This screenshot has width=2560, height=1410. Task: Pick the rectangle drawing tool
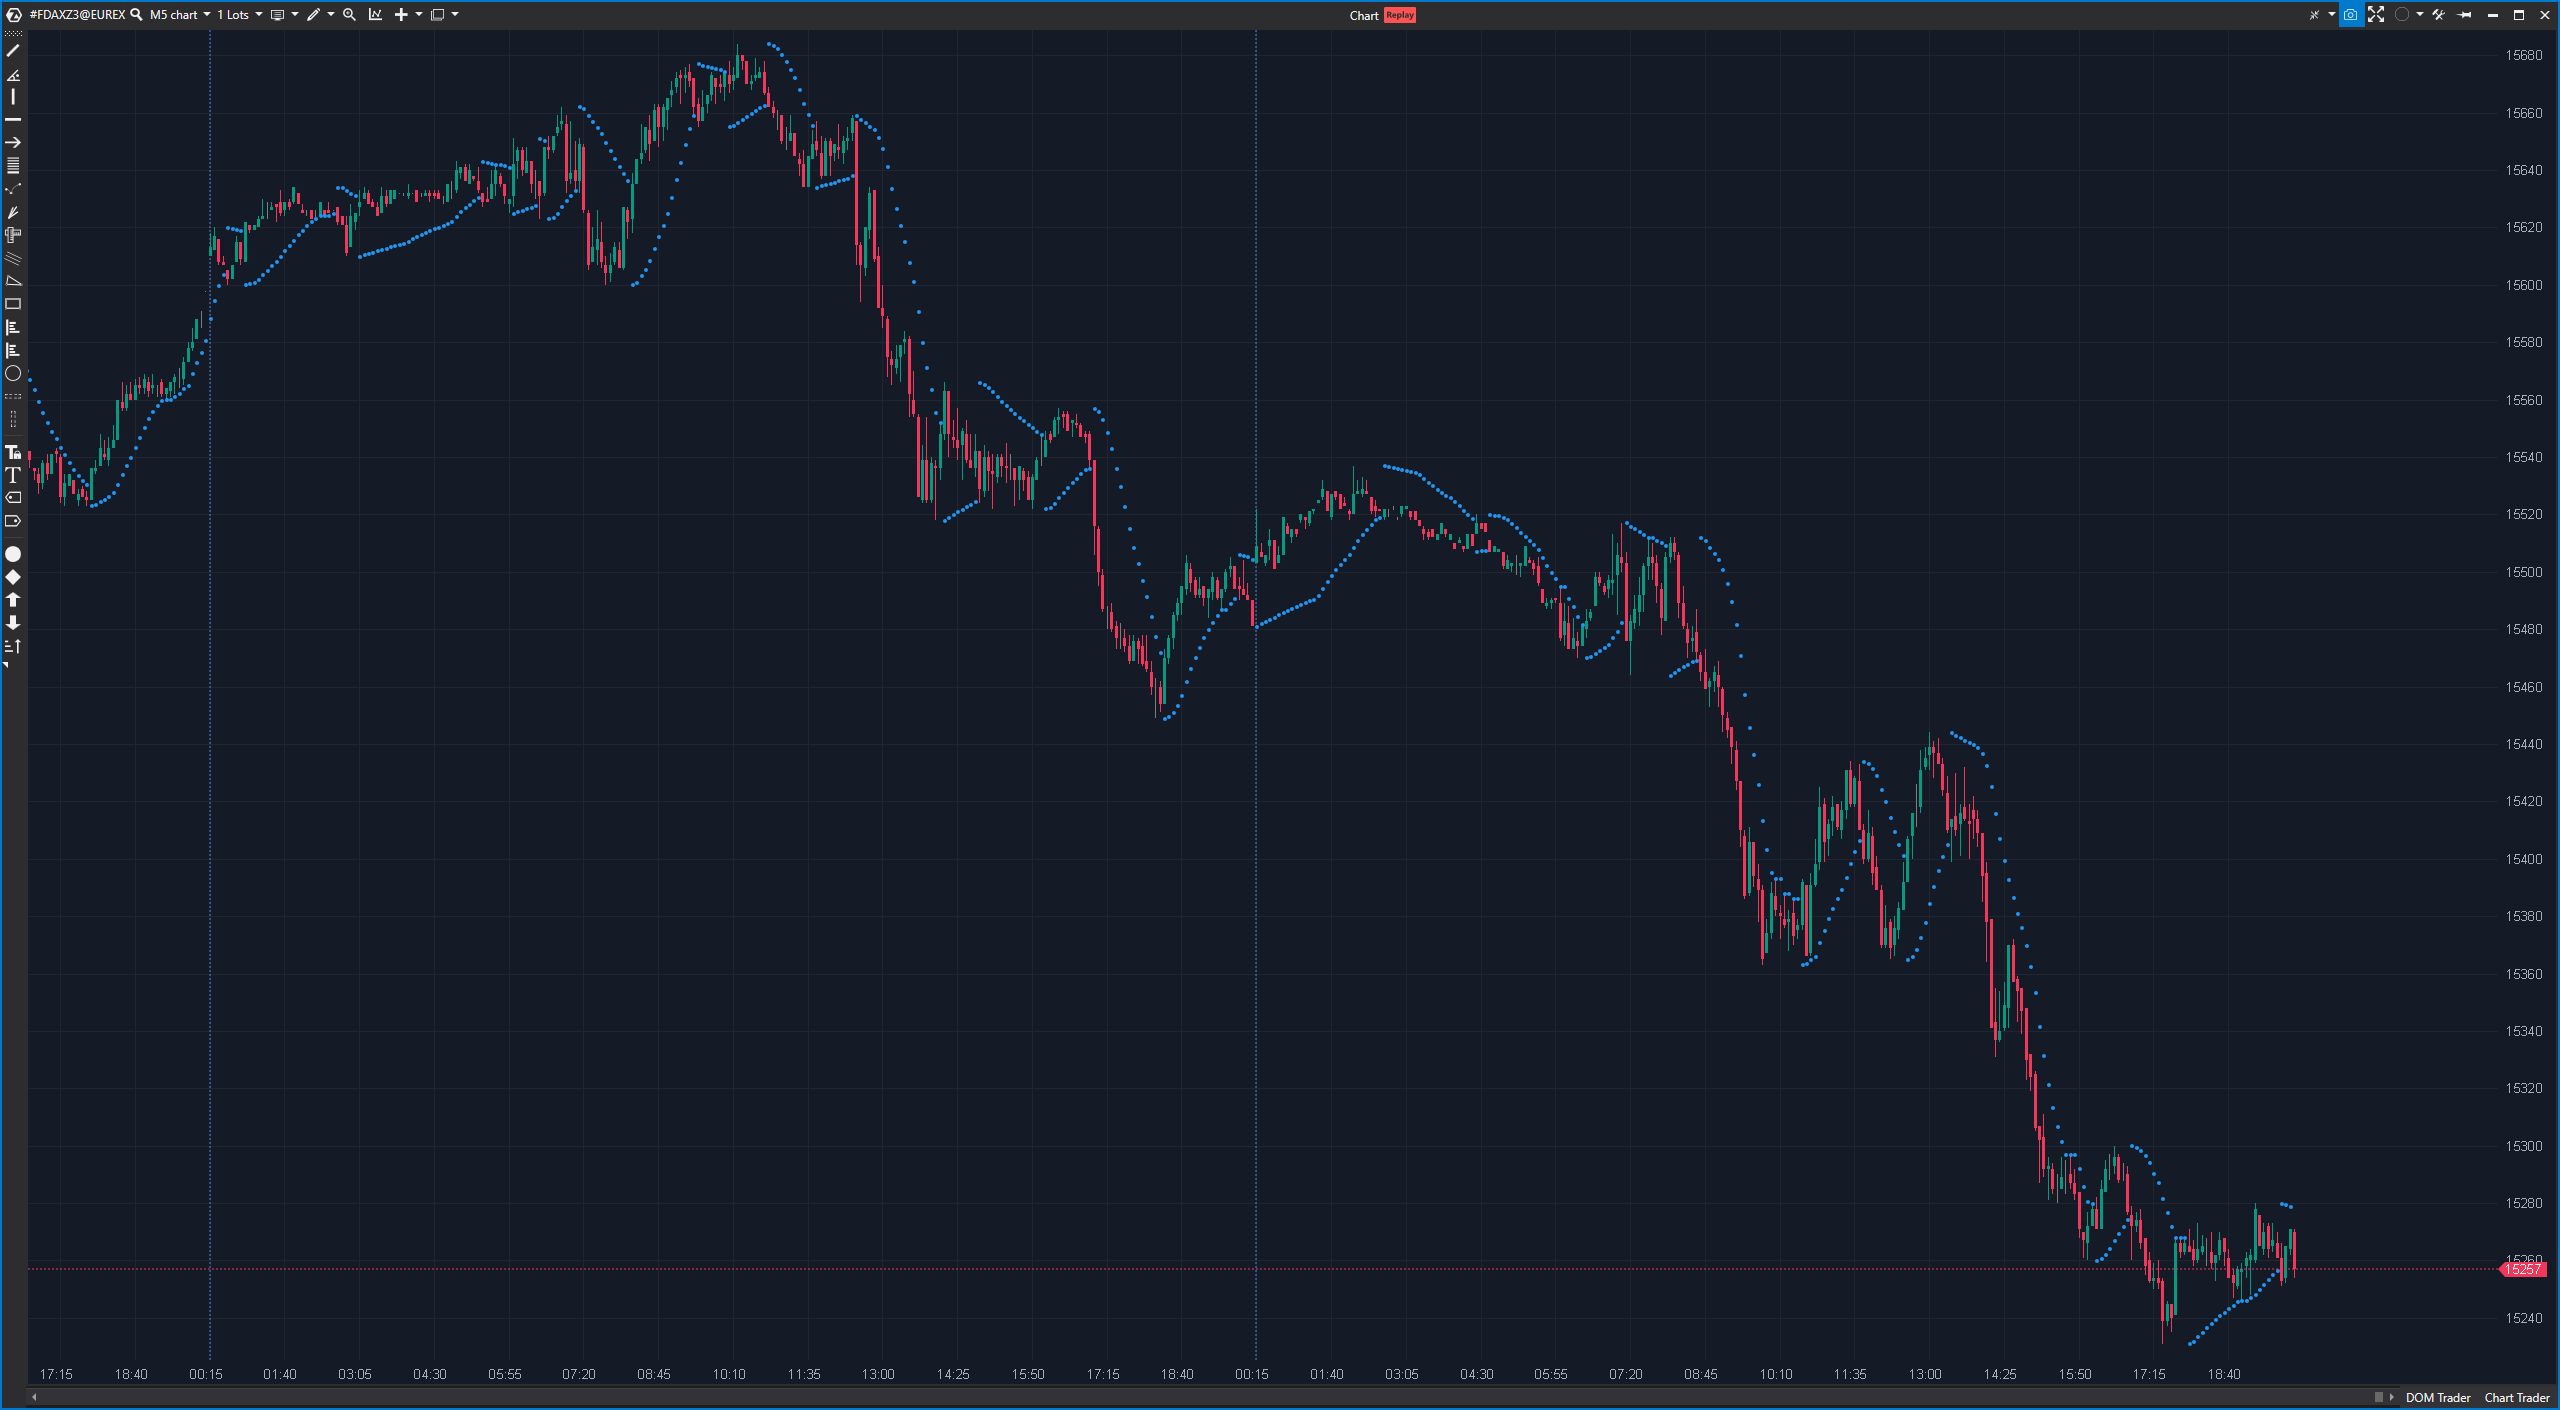click(13, 304)
